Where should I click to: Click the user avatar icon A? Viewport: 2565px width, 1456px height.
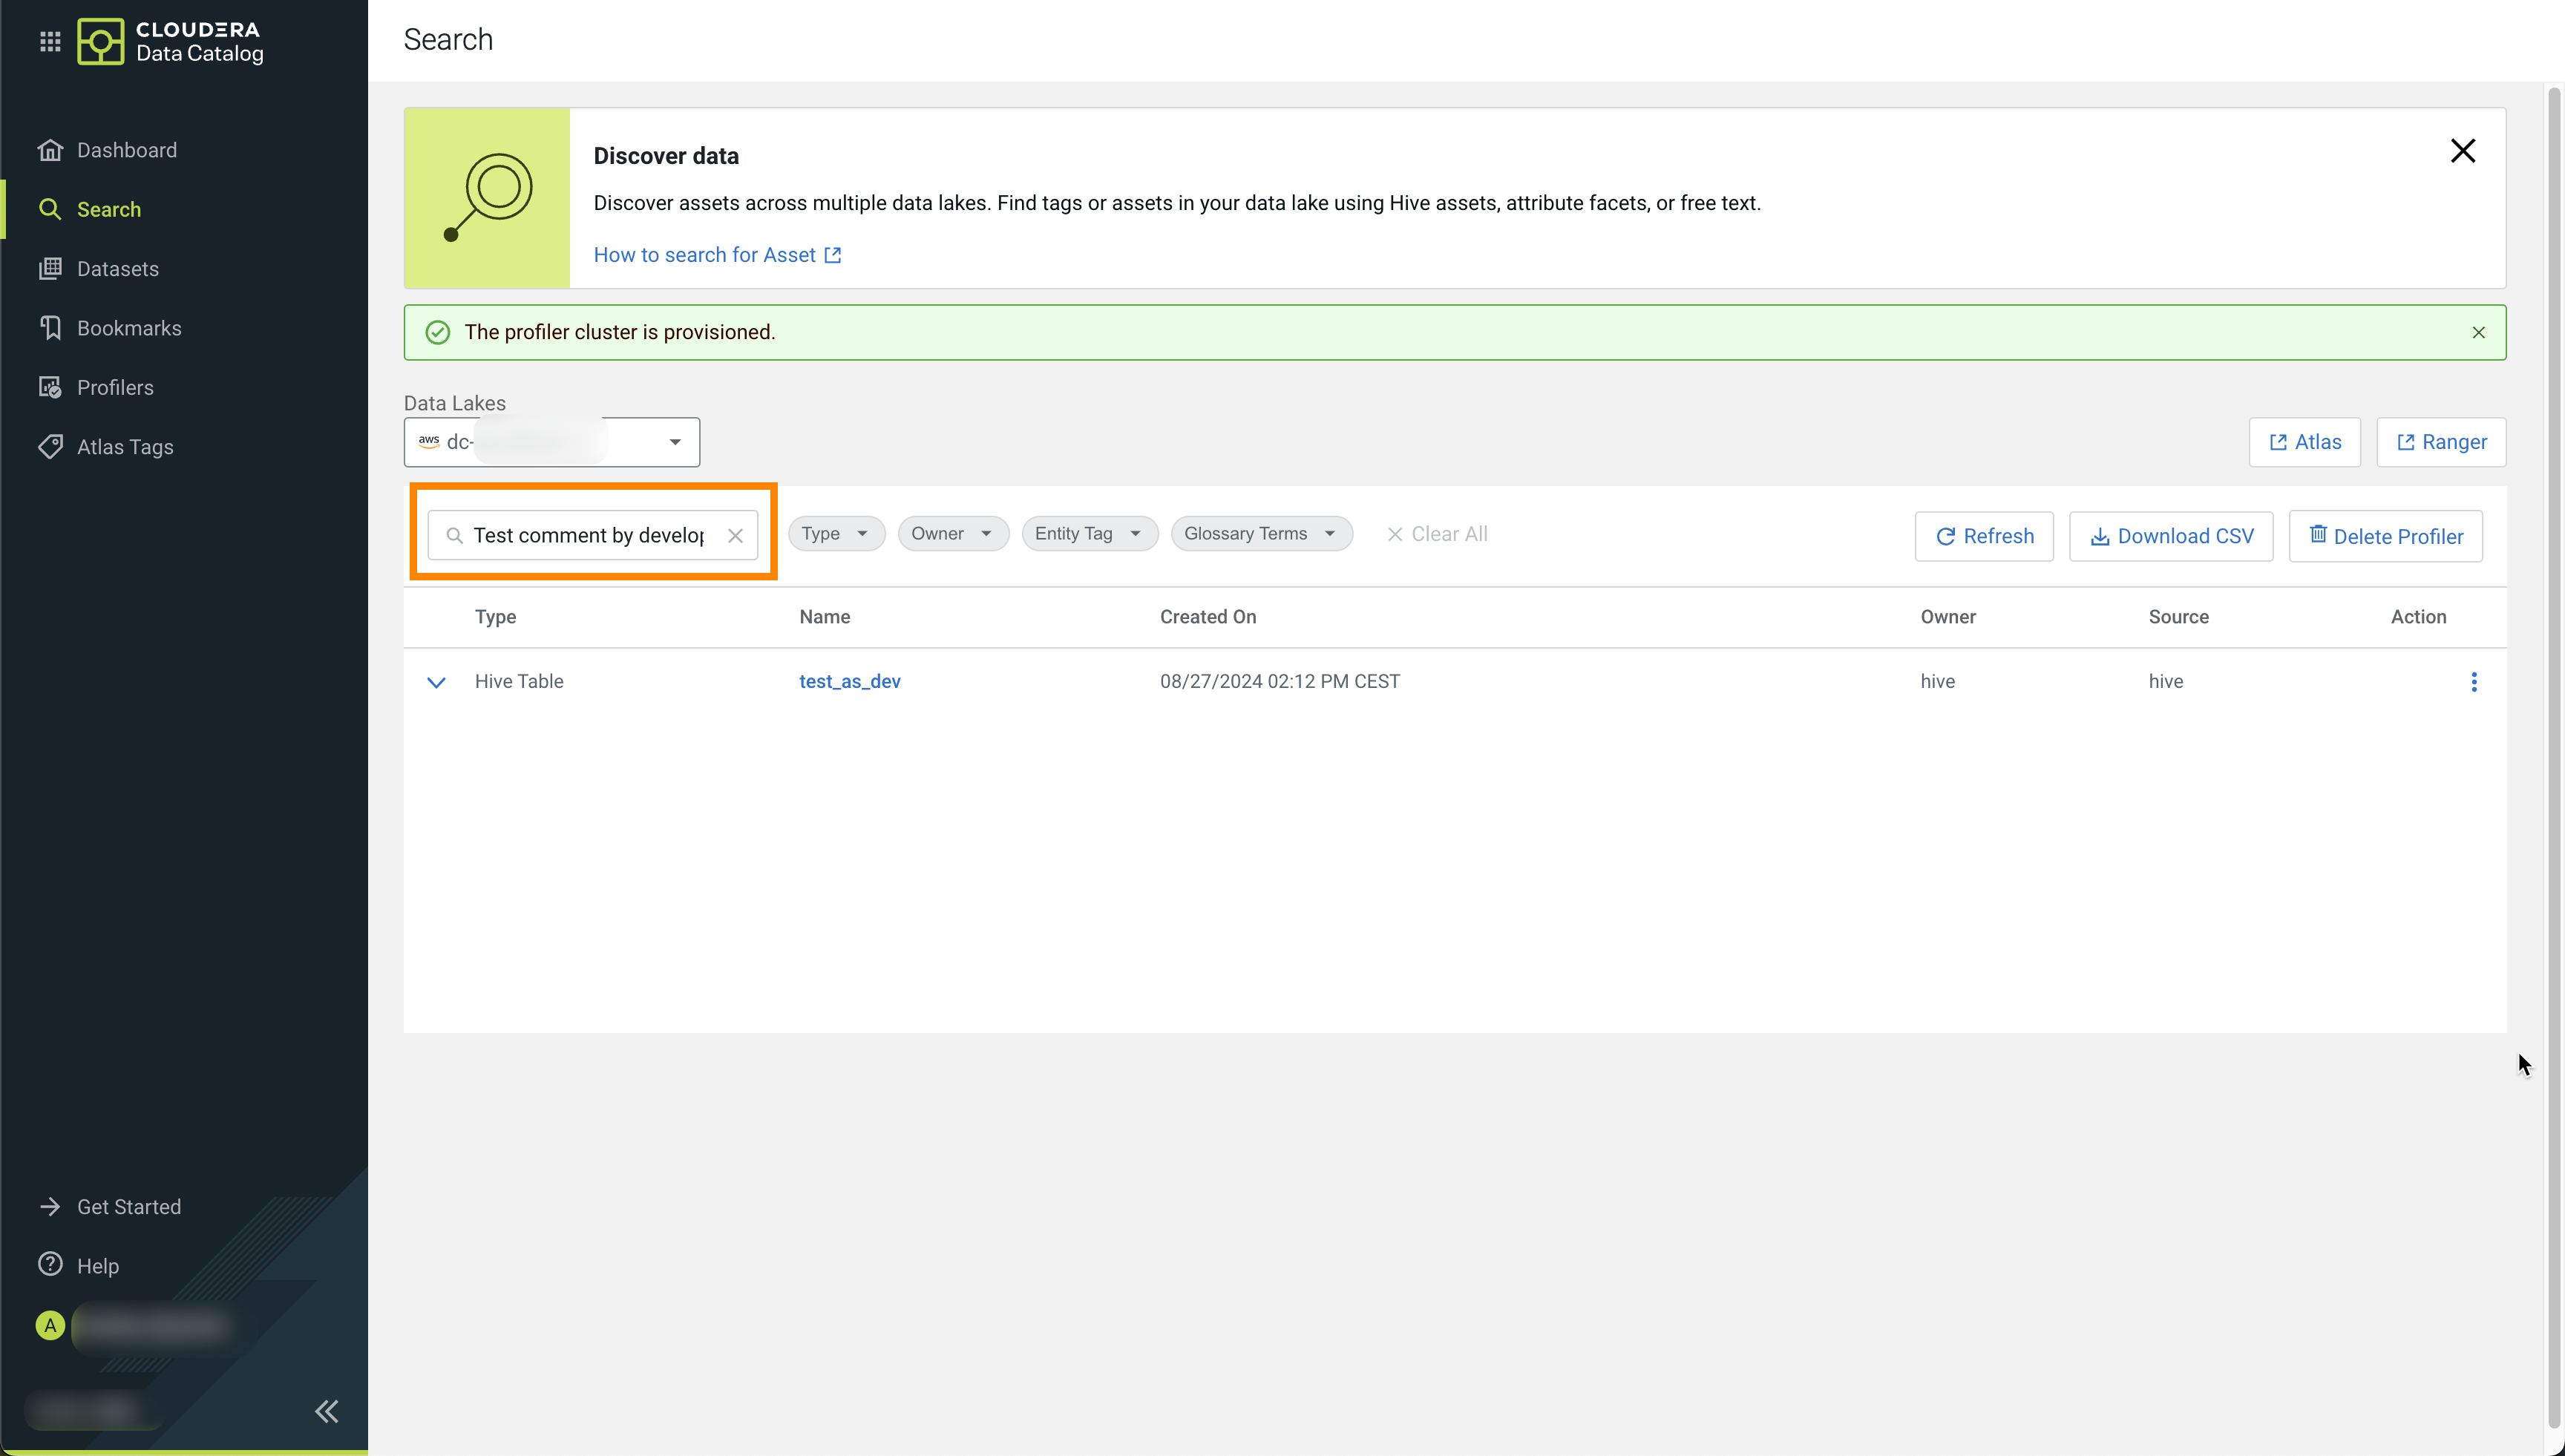tap(50, 1325)
